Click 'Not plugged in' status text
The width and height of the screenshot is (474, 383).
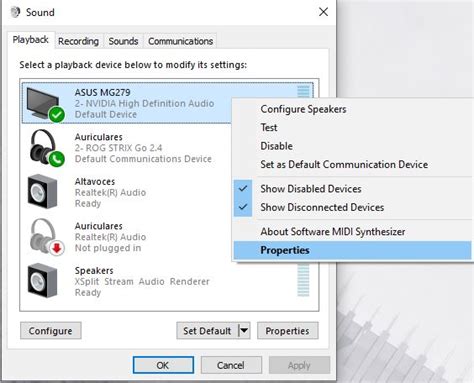pos(108,248)
